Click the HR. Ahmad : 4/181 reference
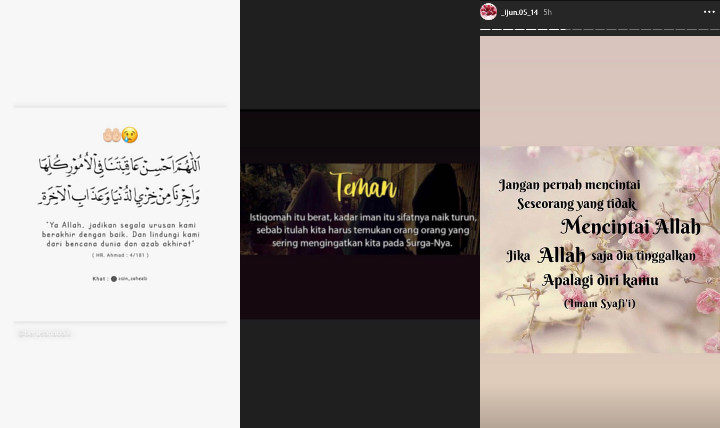The height and width of the screenshot is (428, 720). 120,255
